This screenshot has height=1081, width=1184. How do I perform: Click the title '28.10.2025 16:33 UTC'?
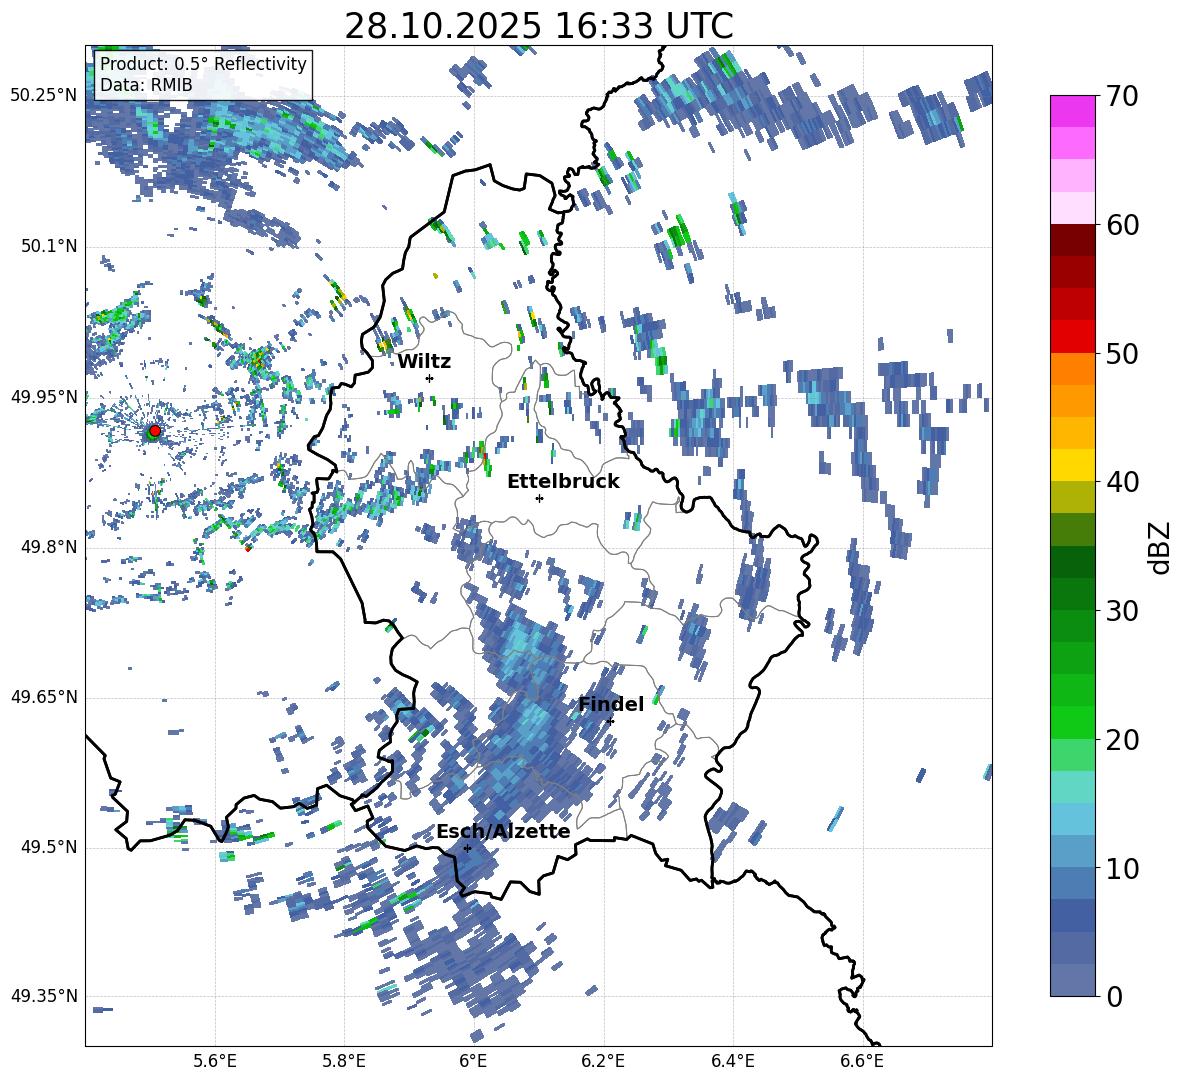tap(538, 26)
